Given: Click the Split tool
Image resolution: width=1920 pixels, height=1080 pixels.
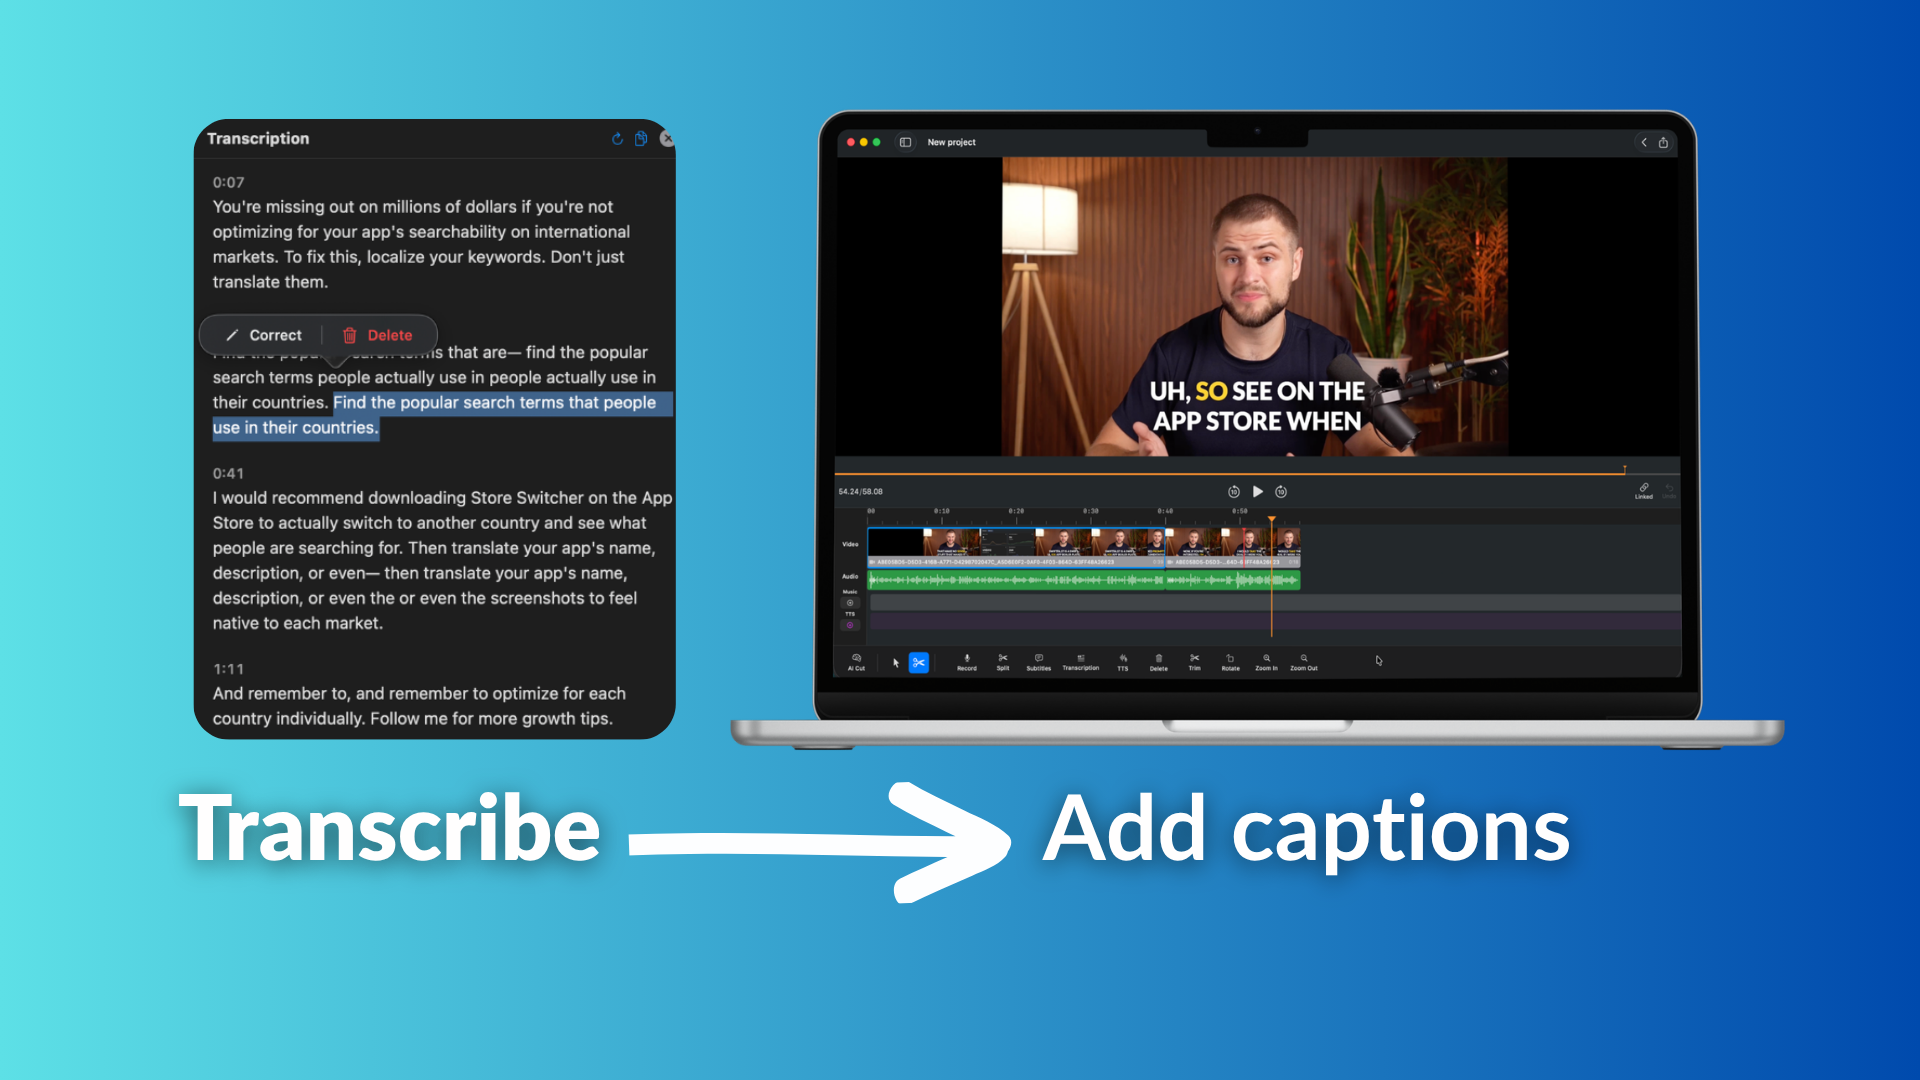Looking at the screenshot, I should click(x=1003, y=662).
